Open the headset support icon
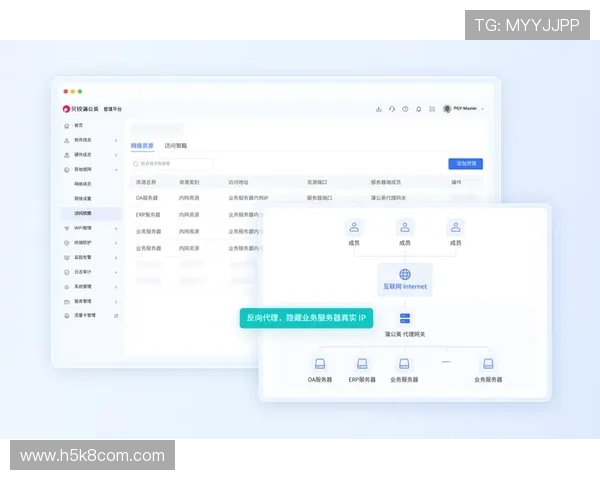The height and width of the screenshot is (480, 600). click(392, 108)
